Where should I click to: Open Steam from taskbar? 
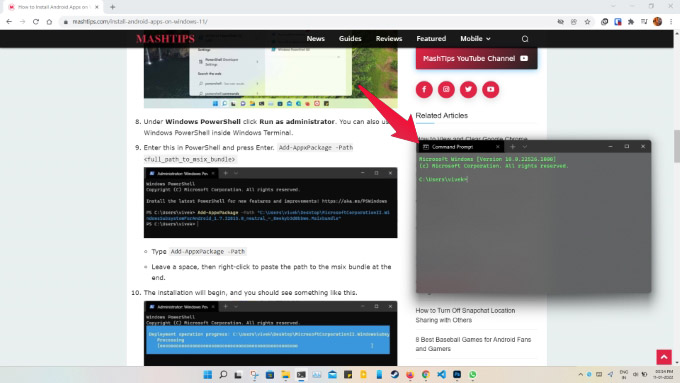tap(394, 374)
